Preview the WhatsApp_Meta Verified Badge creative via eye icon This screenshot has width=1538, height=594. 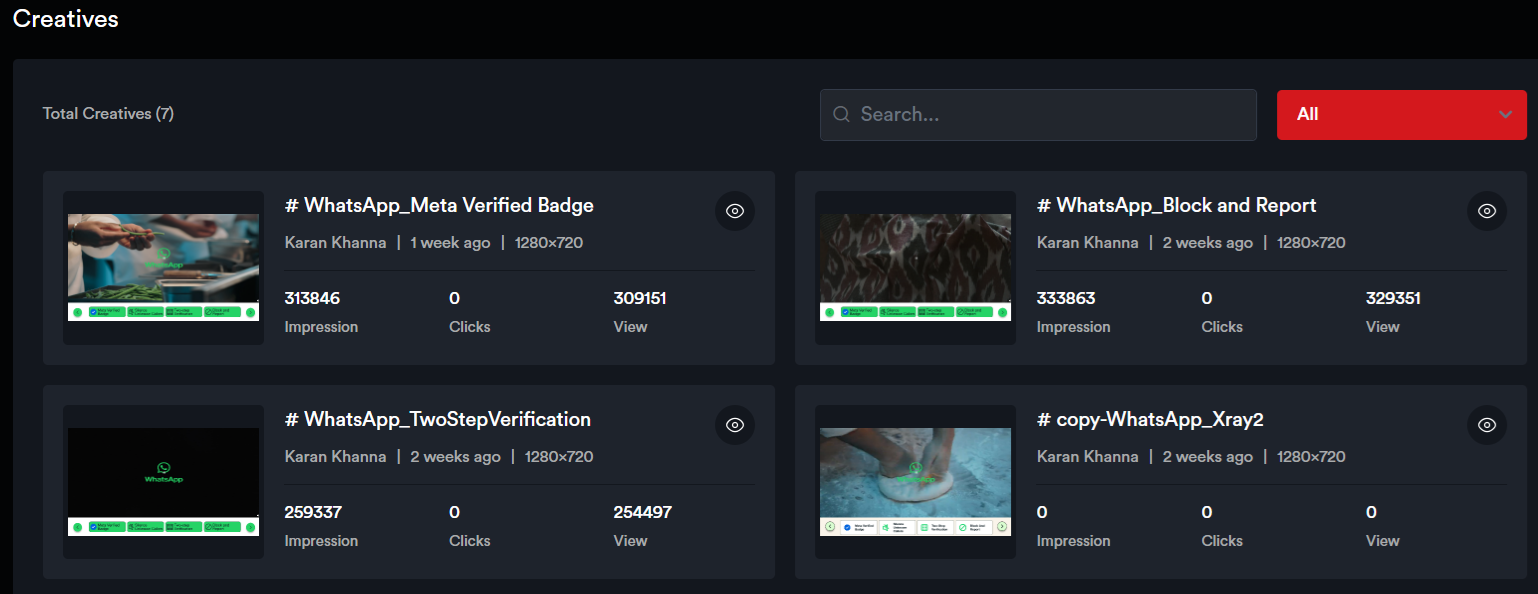click(x=735, y=211)
